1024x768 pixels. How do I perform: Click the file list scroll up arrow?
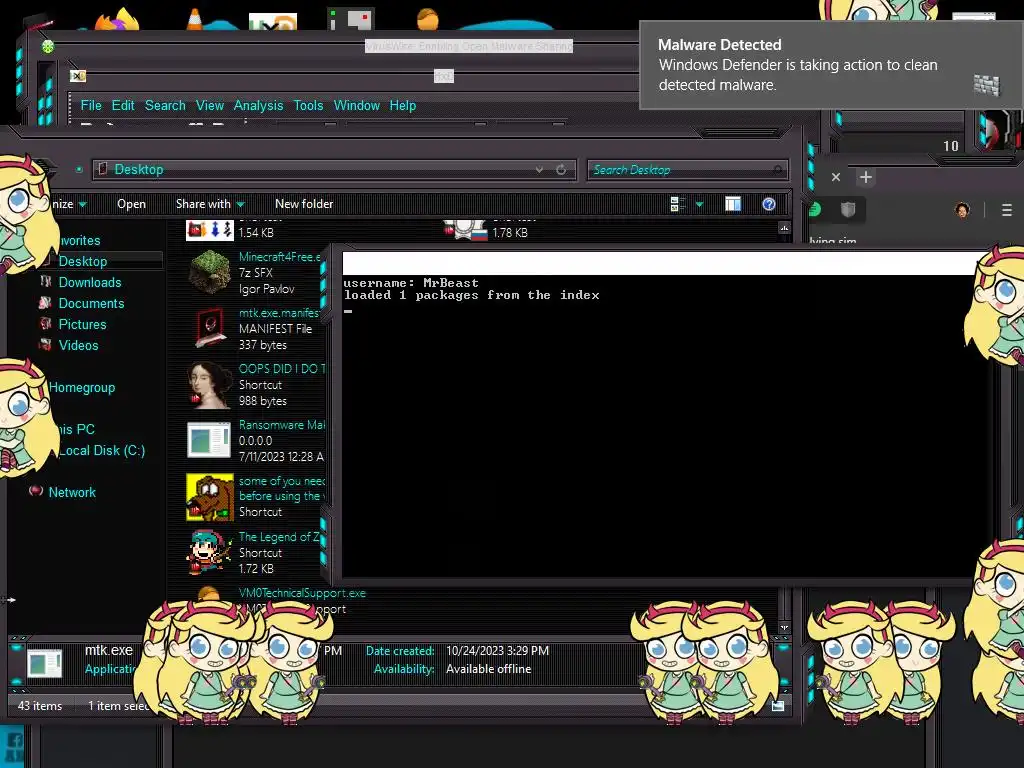pos(784,228)
